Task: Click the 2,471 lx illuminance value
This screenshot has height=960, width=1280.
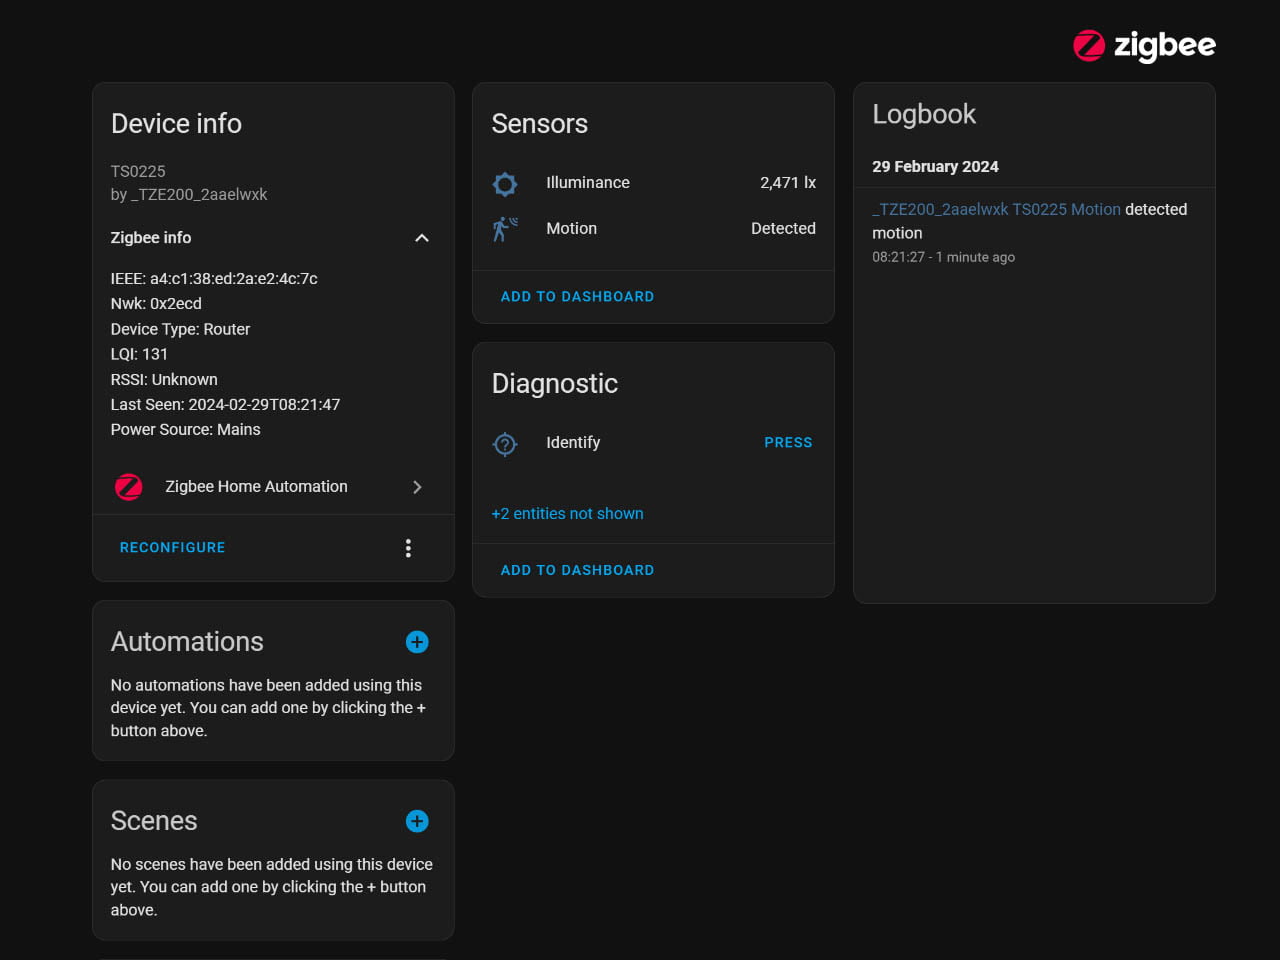Action: (788, 182)
